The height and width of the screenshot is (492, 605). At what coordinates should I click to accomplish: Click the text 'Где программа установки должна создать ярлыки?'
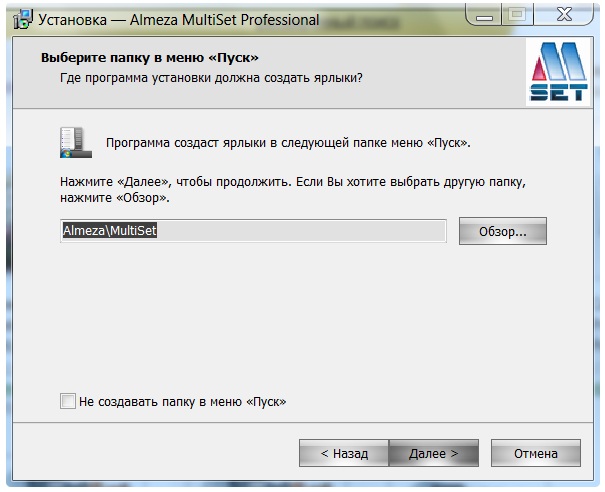point(211,78)
